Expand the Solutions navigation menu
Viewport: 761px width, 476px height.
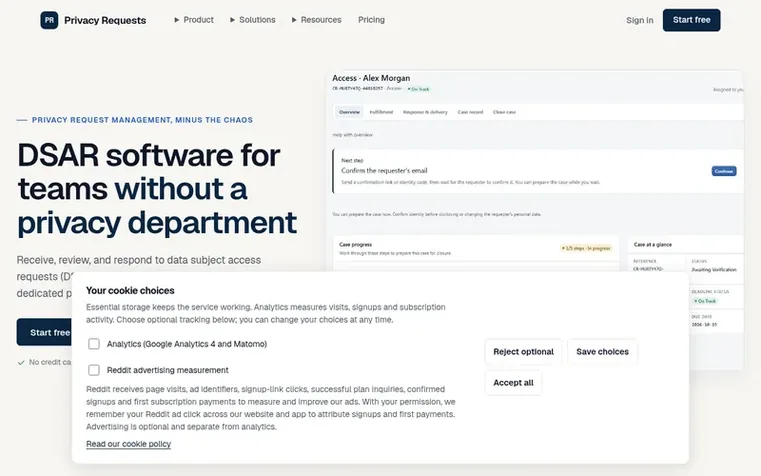click(x=253, y=20)
